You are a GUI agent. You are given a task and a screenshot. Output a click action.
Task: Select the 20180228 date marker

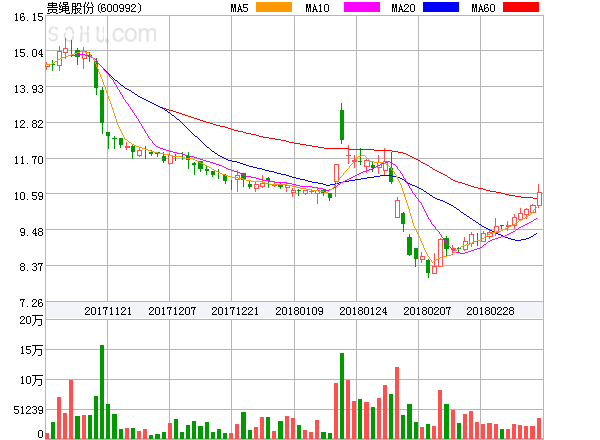click(490, 311)
